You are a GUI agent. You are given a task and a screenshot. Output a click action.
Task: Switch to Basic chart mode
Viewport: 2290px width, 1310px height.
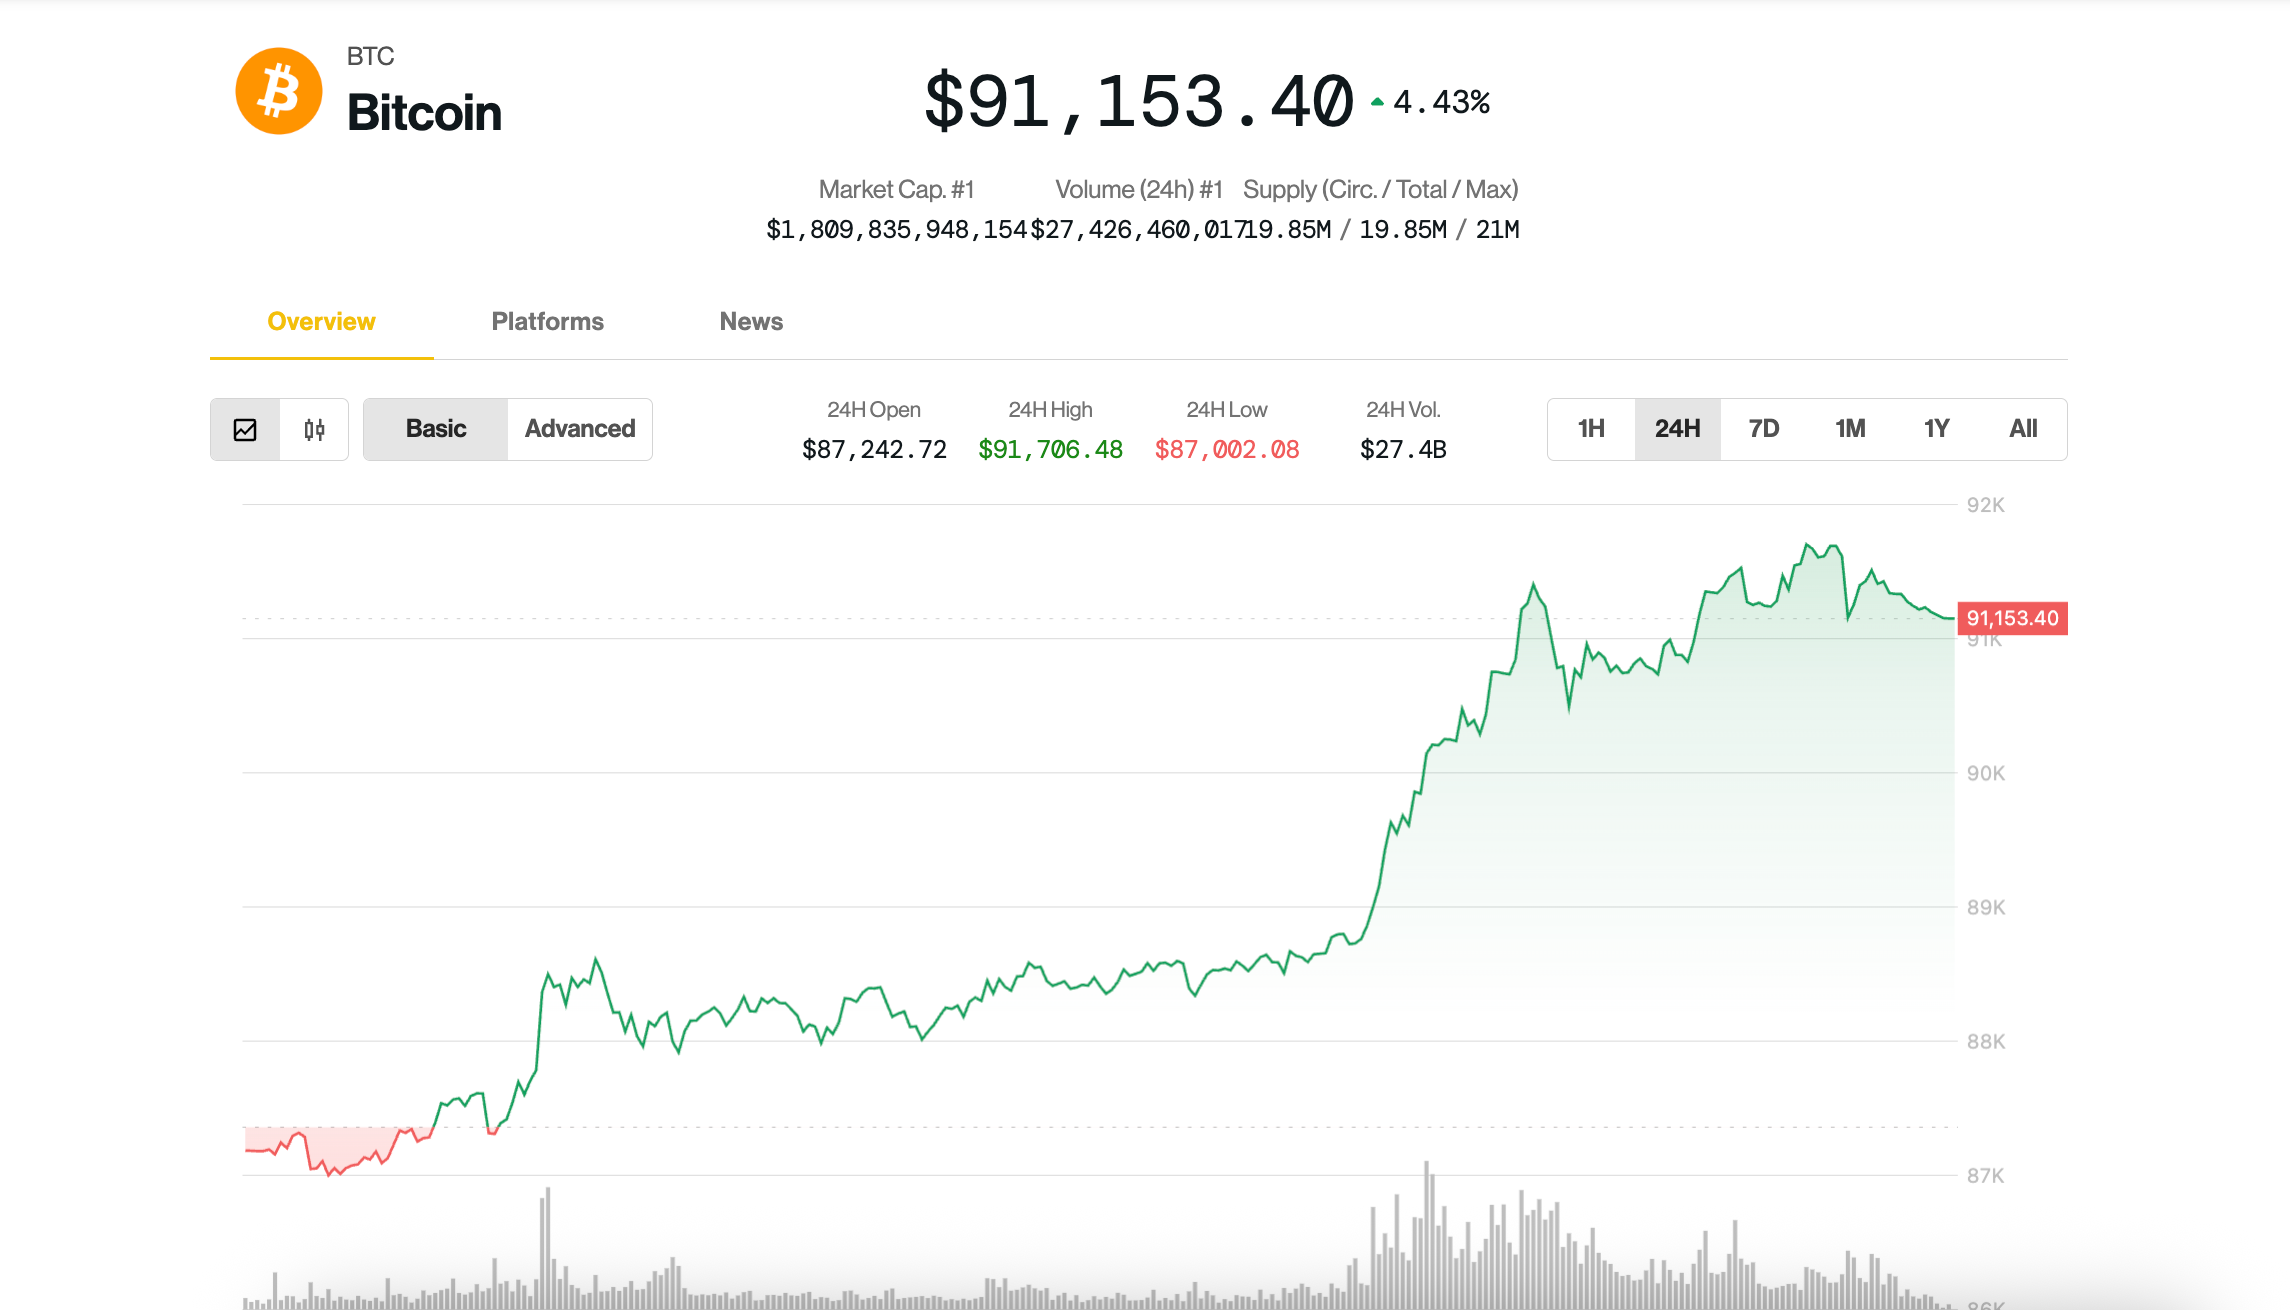tap(435, 428)
